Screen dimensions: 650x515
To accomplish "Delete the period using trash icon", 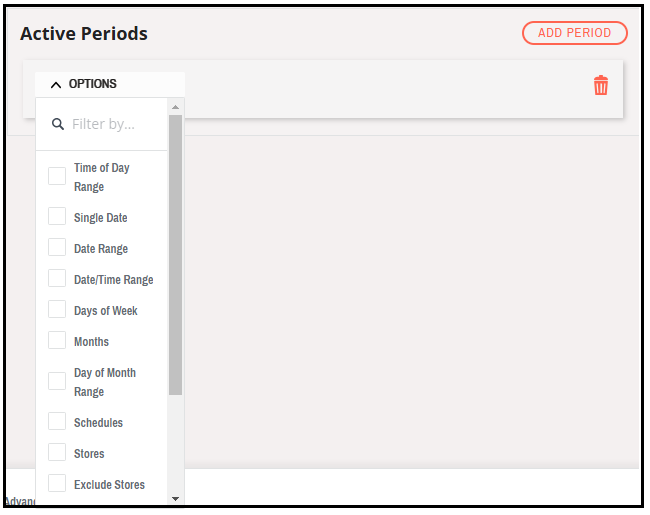I will (601, 85).
